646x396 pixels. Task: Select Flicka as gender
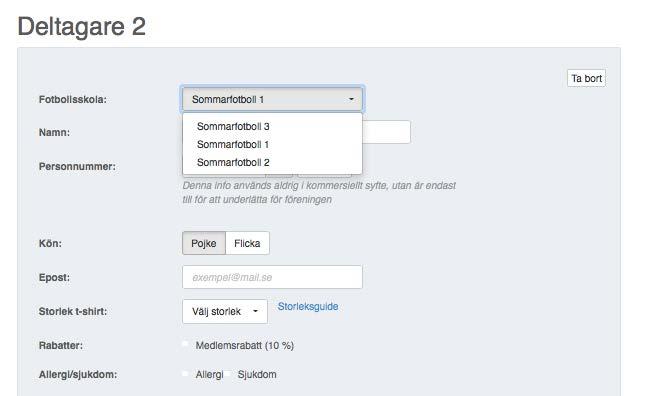(x=247, y=243)
